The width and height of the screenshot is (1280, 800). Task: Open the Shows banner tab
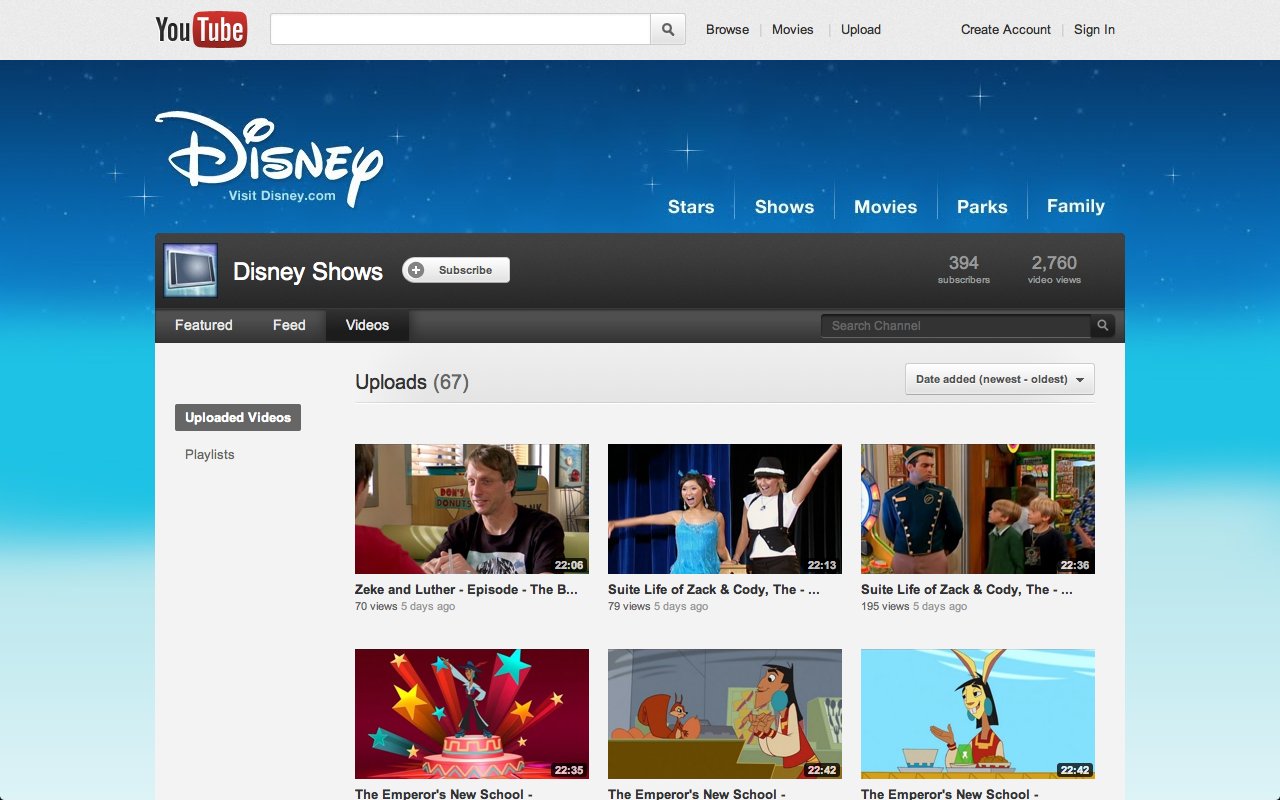[784, 207]
